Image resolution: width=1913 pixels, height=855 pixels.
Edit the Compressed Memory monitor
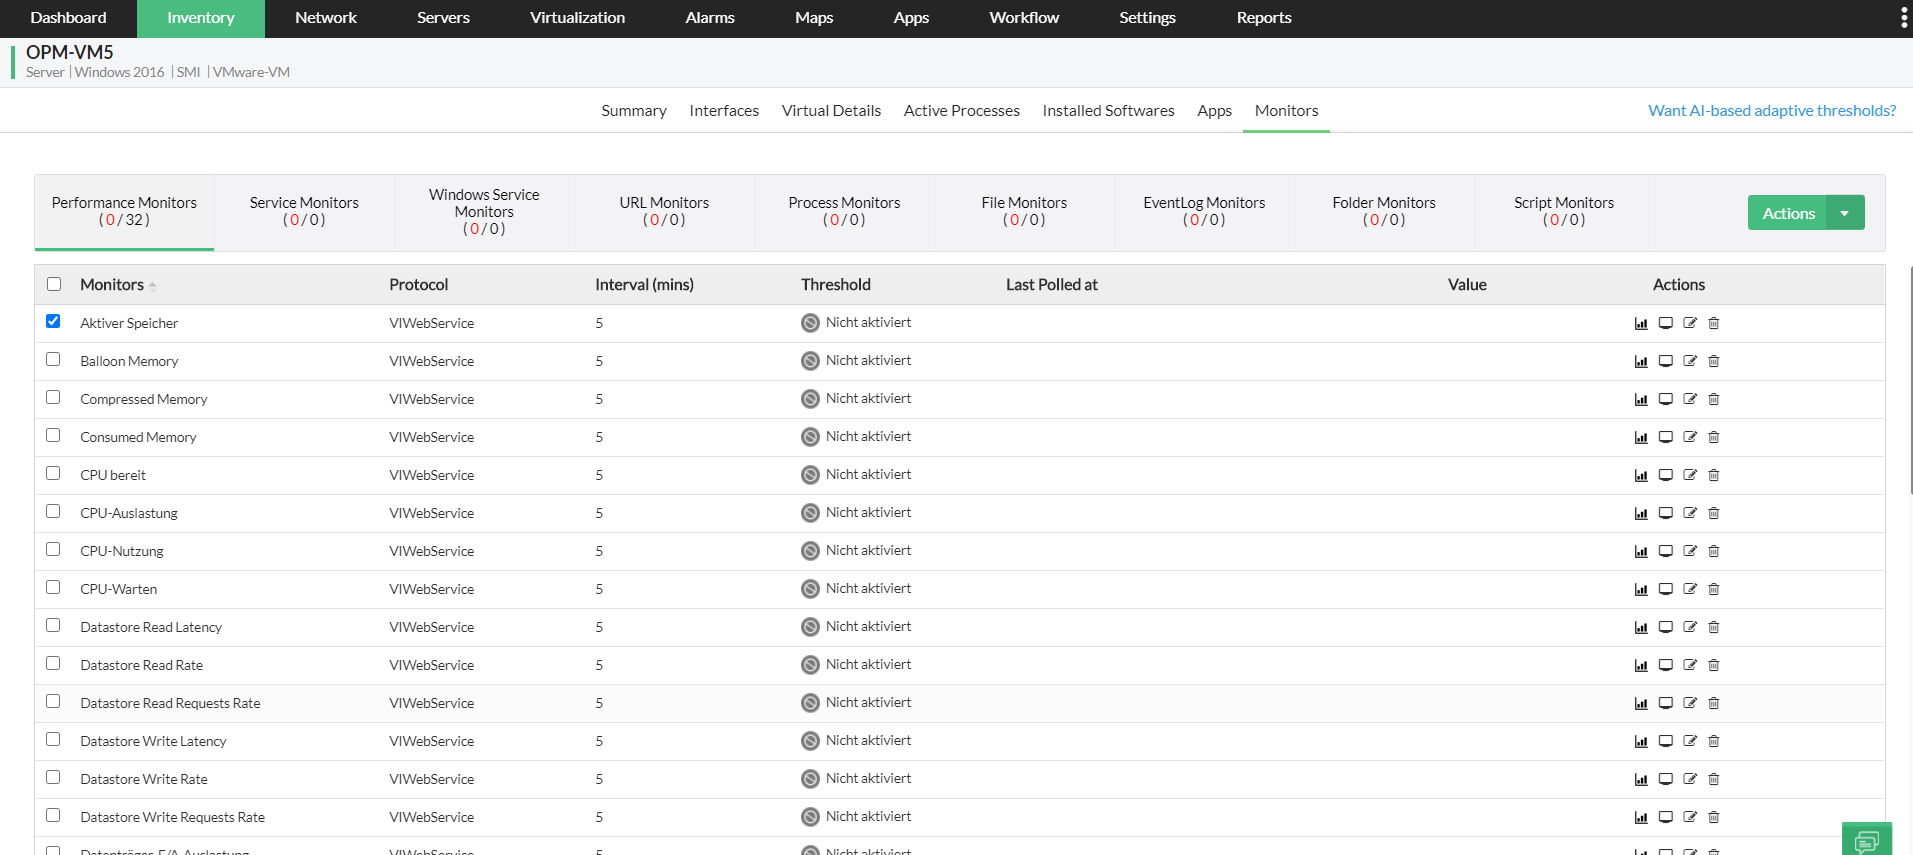point(1690,399)
